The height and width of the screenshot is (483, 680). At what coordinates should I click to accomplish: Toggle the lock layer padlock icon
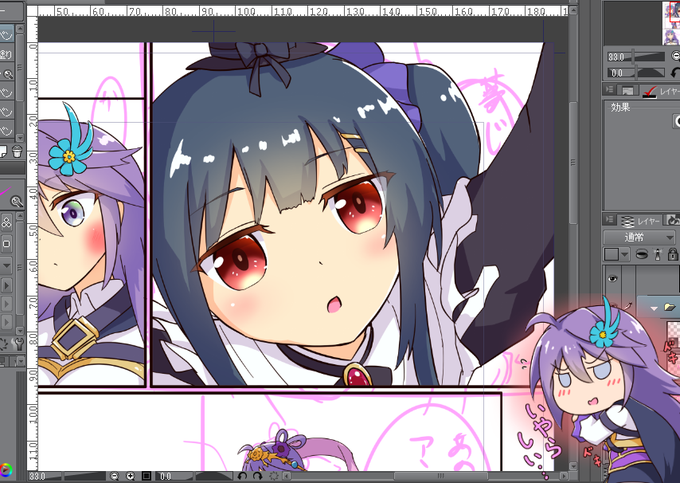(673, 255)
